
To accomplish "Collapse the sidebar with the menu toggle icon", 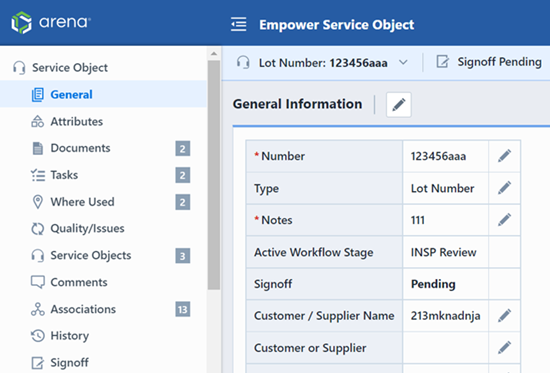I will tap(239, 25).
